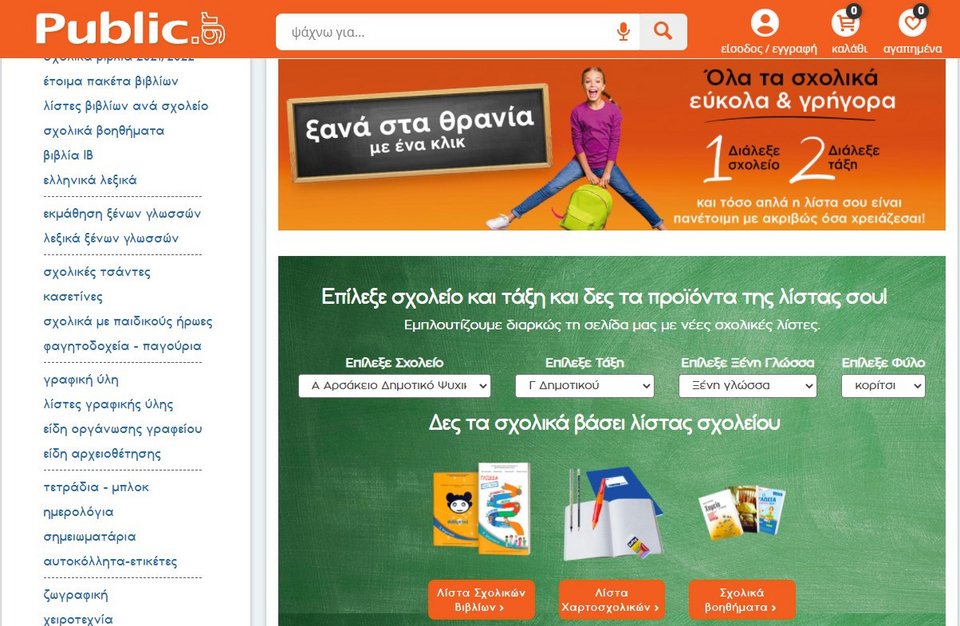Viewport: 960px width, 626px height.
Task: Change gender selection in the Επίλεξε Φύλο dropdown
Action: 882,385
